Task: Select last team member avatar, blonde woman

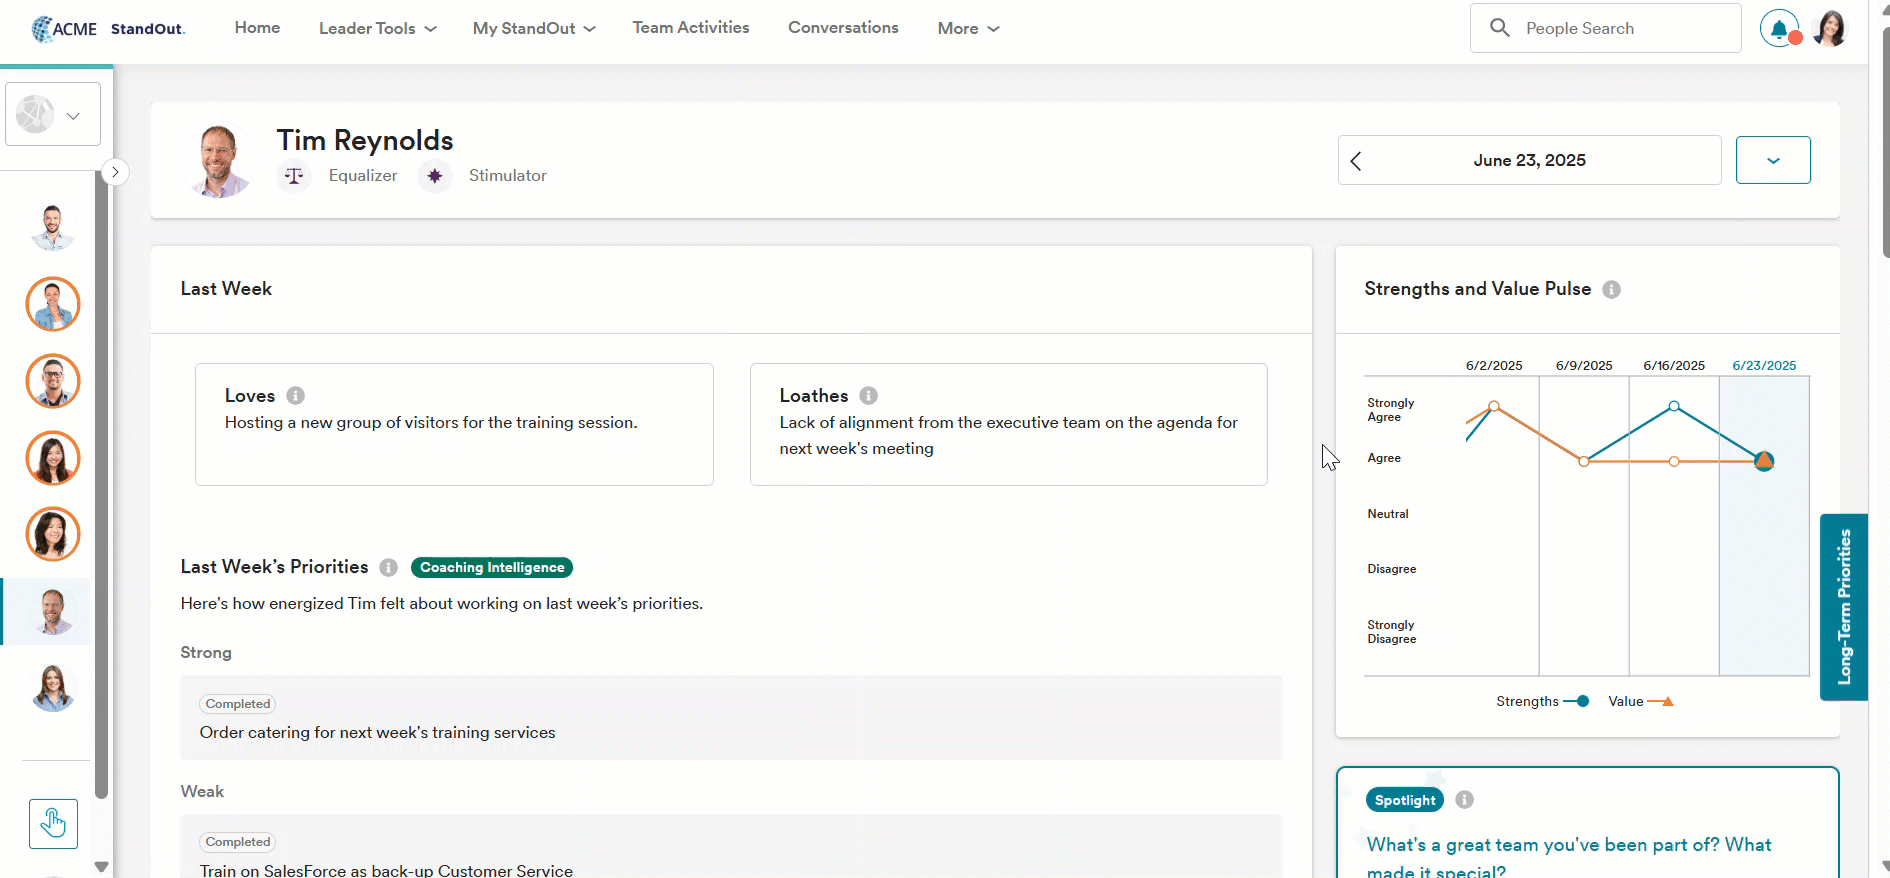Action: [x=53, y=688]
